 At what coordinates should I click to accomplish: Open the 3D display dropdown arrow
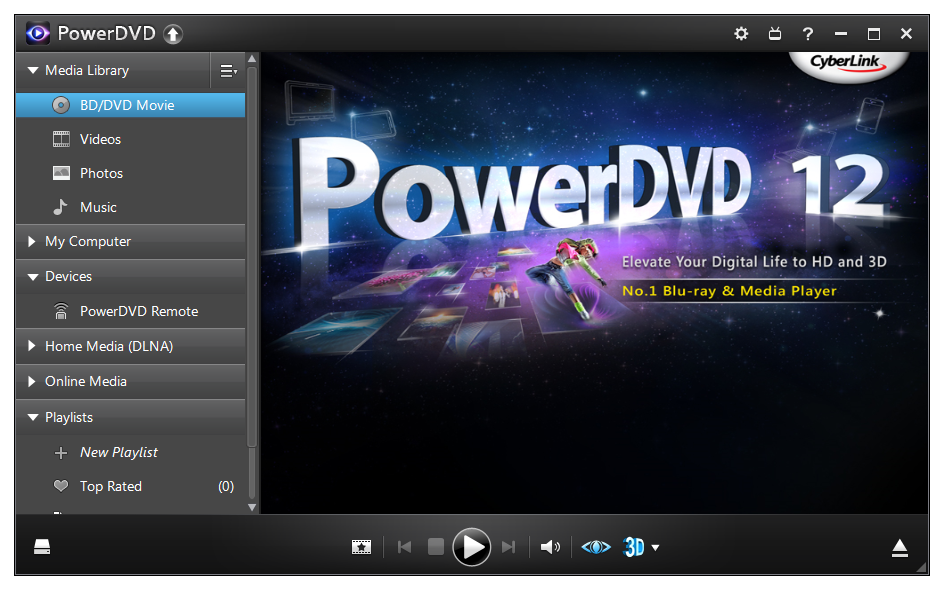(656, 548)
